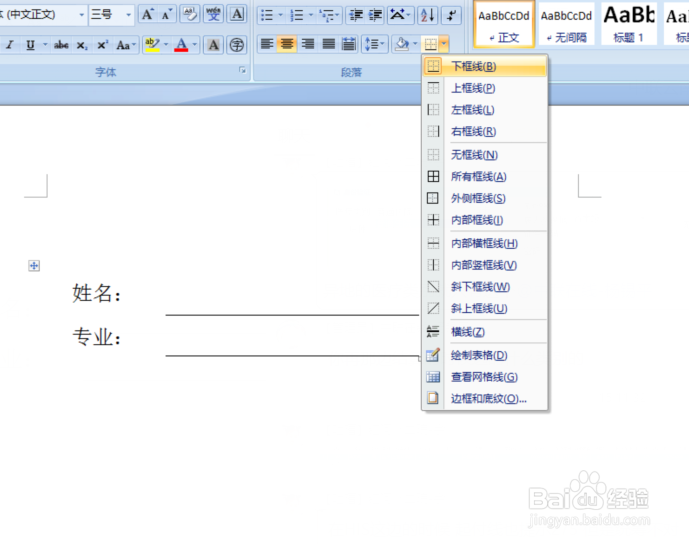Screen dimensions: 689x544
Task: Align text right
Action: click(x=308, y=44)
